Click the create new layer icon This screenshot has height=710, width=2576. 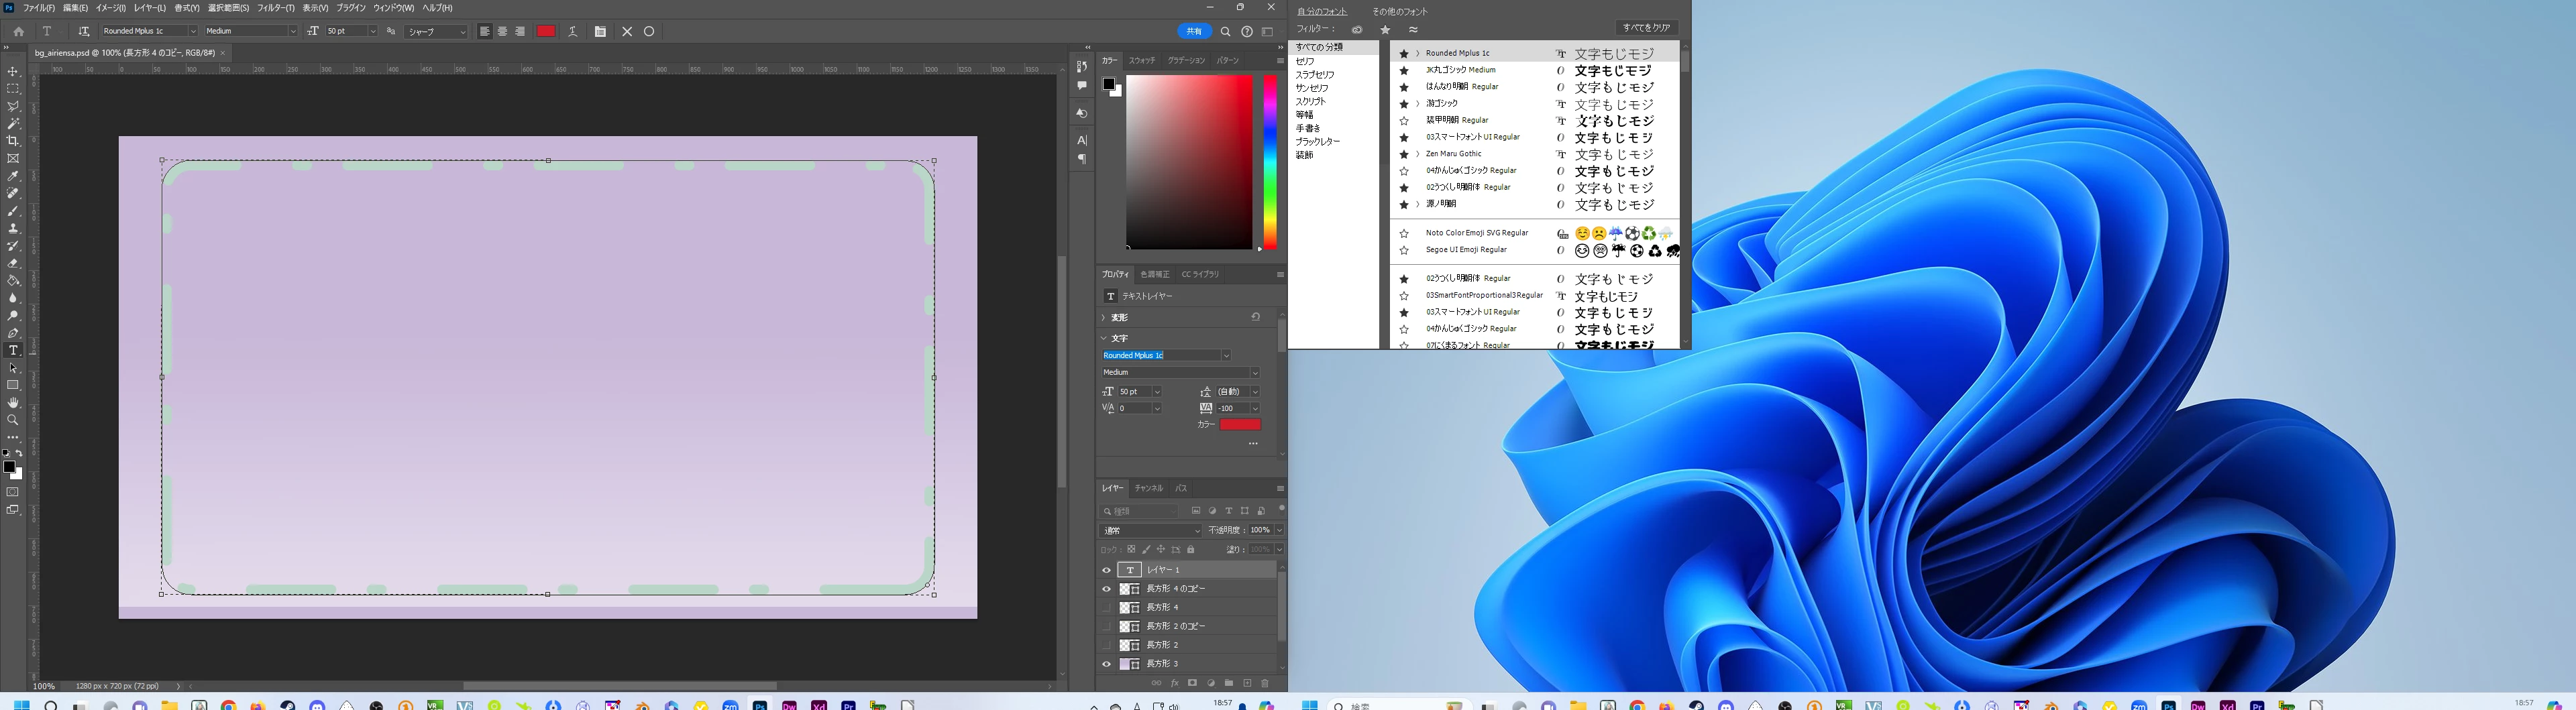click(x=1247, y=683)
